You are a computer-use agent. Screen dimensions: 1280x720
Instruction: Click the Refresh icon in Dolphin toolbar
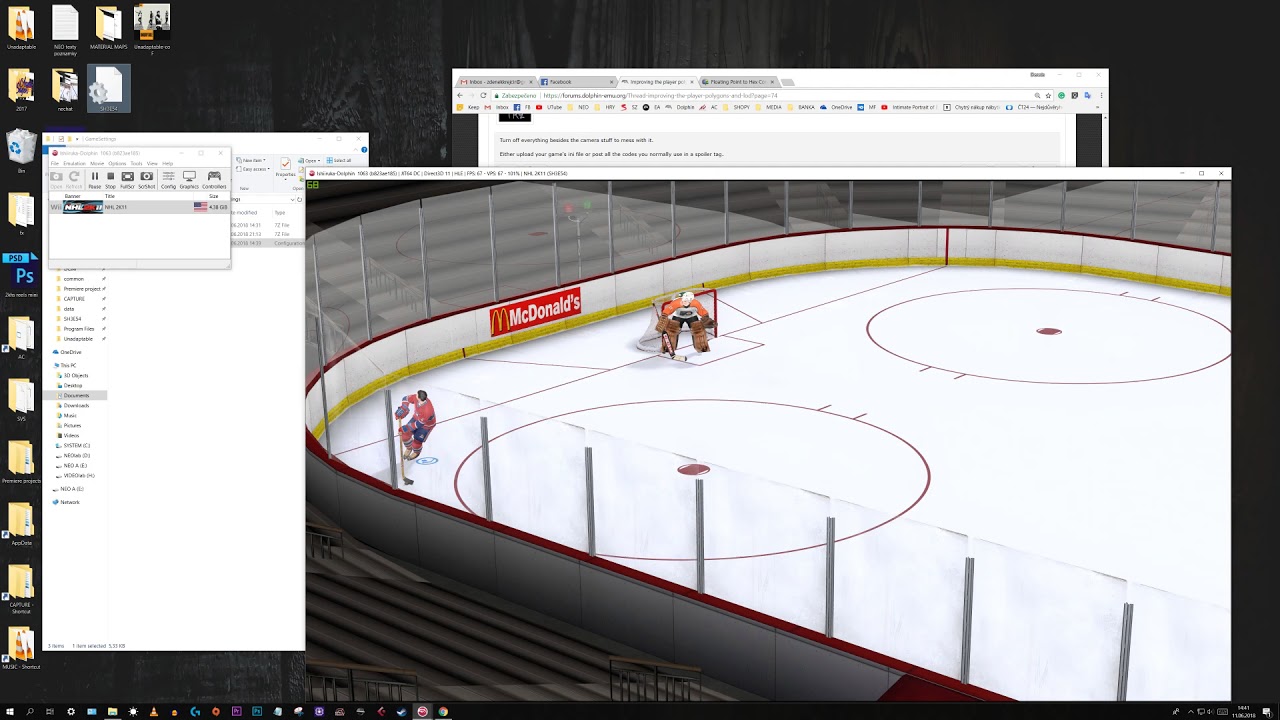click(x=74, y=178)
